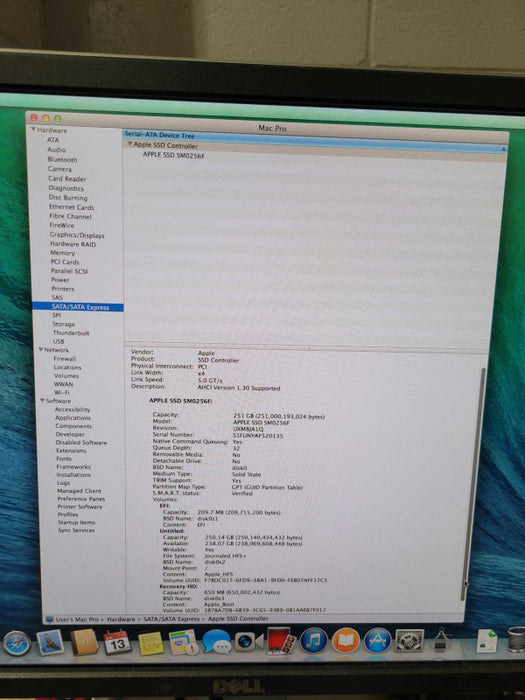Click User's Mac Pro in path bar

tap(77, 620)
